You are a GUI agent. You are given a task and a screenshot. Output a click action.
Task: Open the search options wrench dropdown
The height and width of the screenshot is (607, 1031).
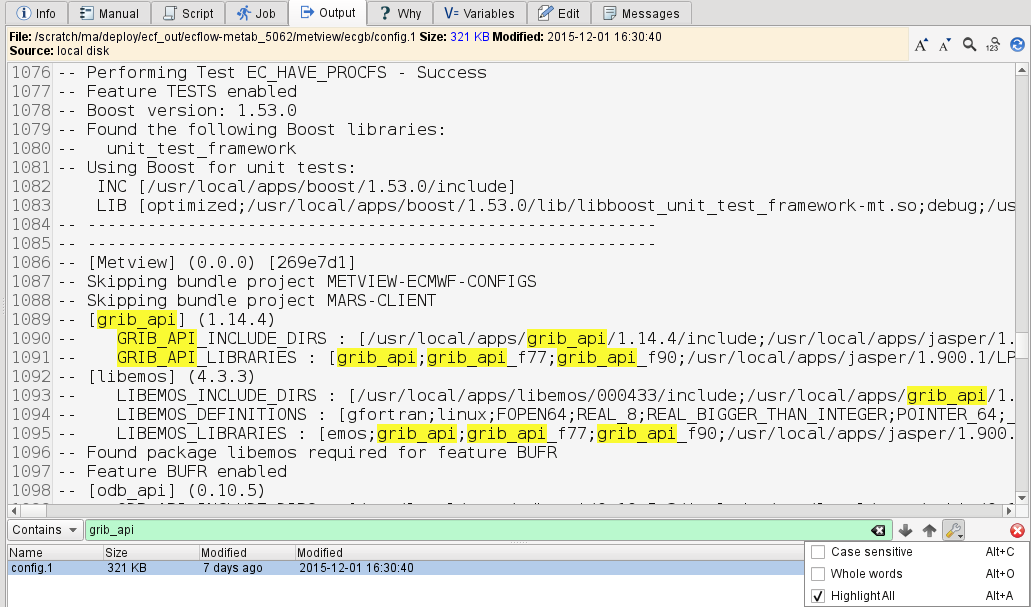click(x=954, y=531)
